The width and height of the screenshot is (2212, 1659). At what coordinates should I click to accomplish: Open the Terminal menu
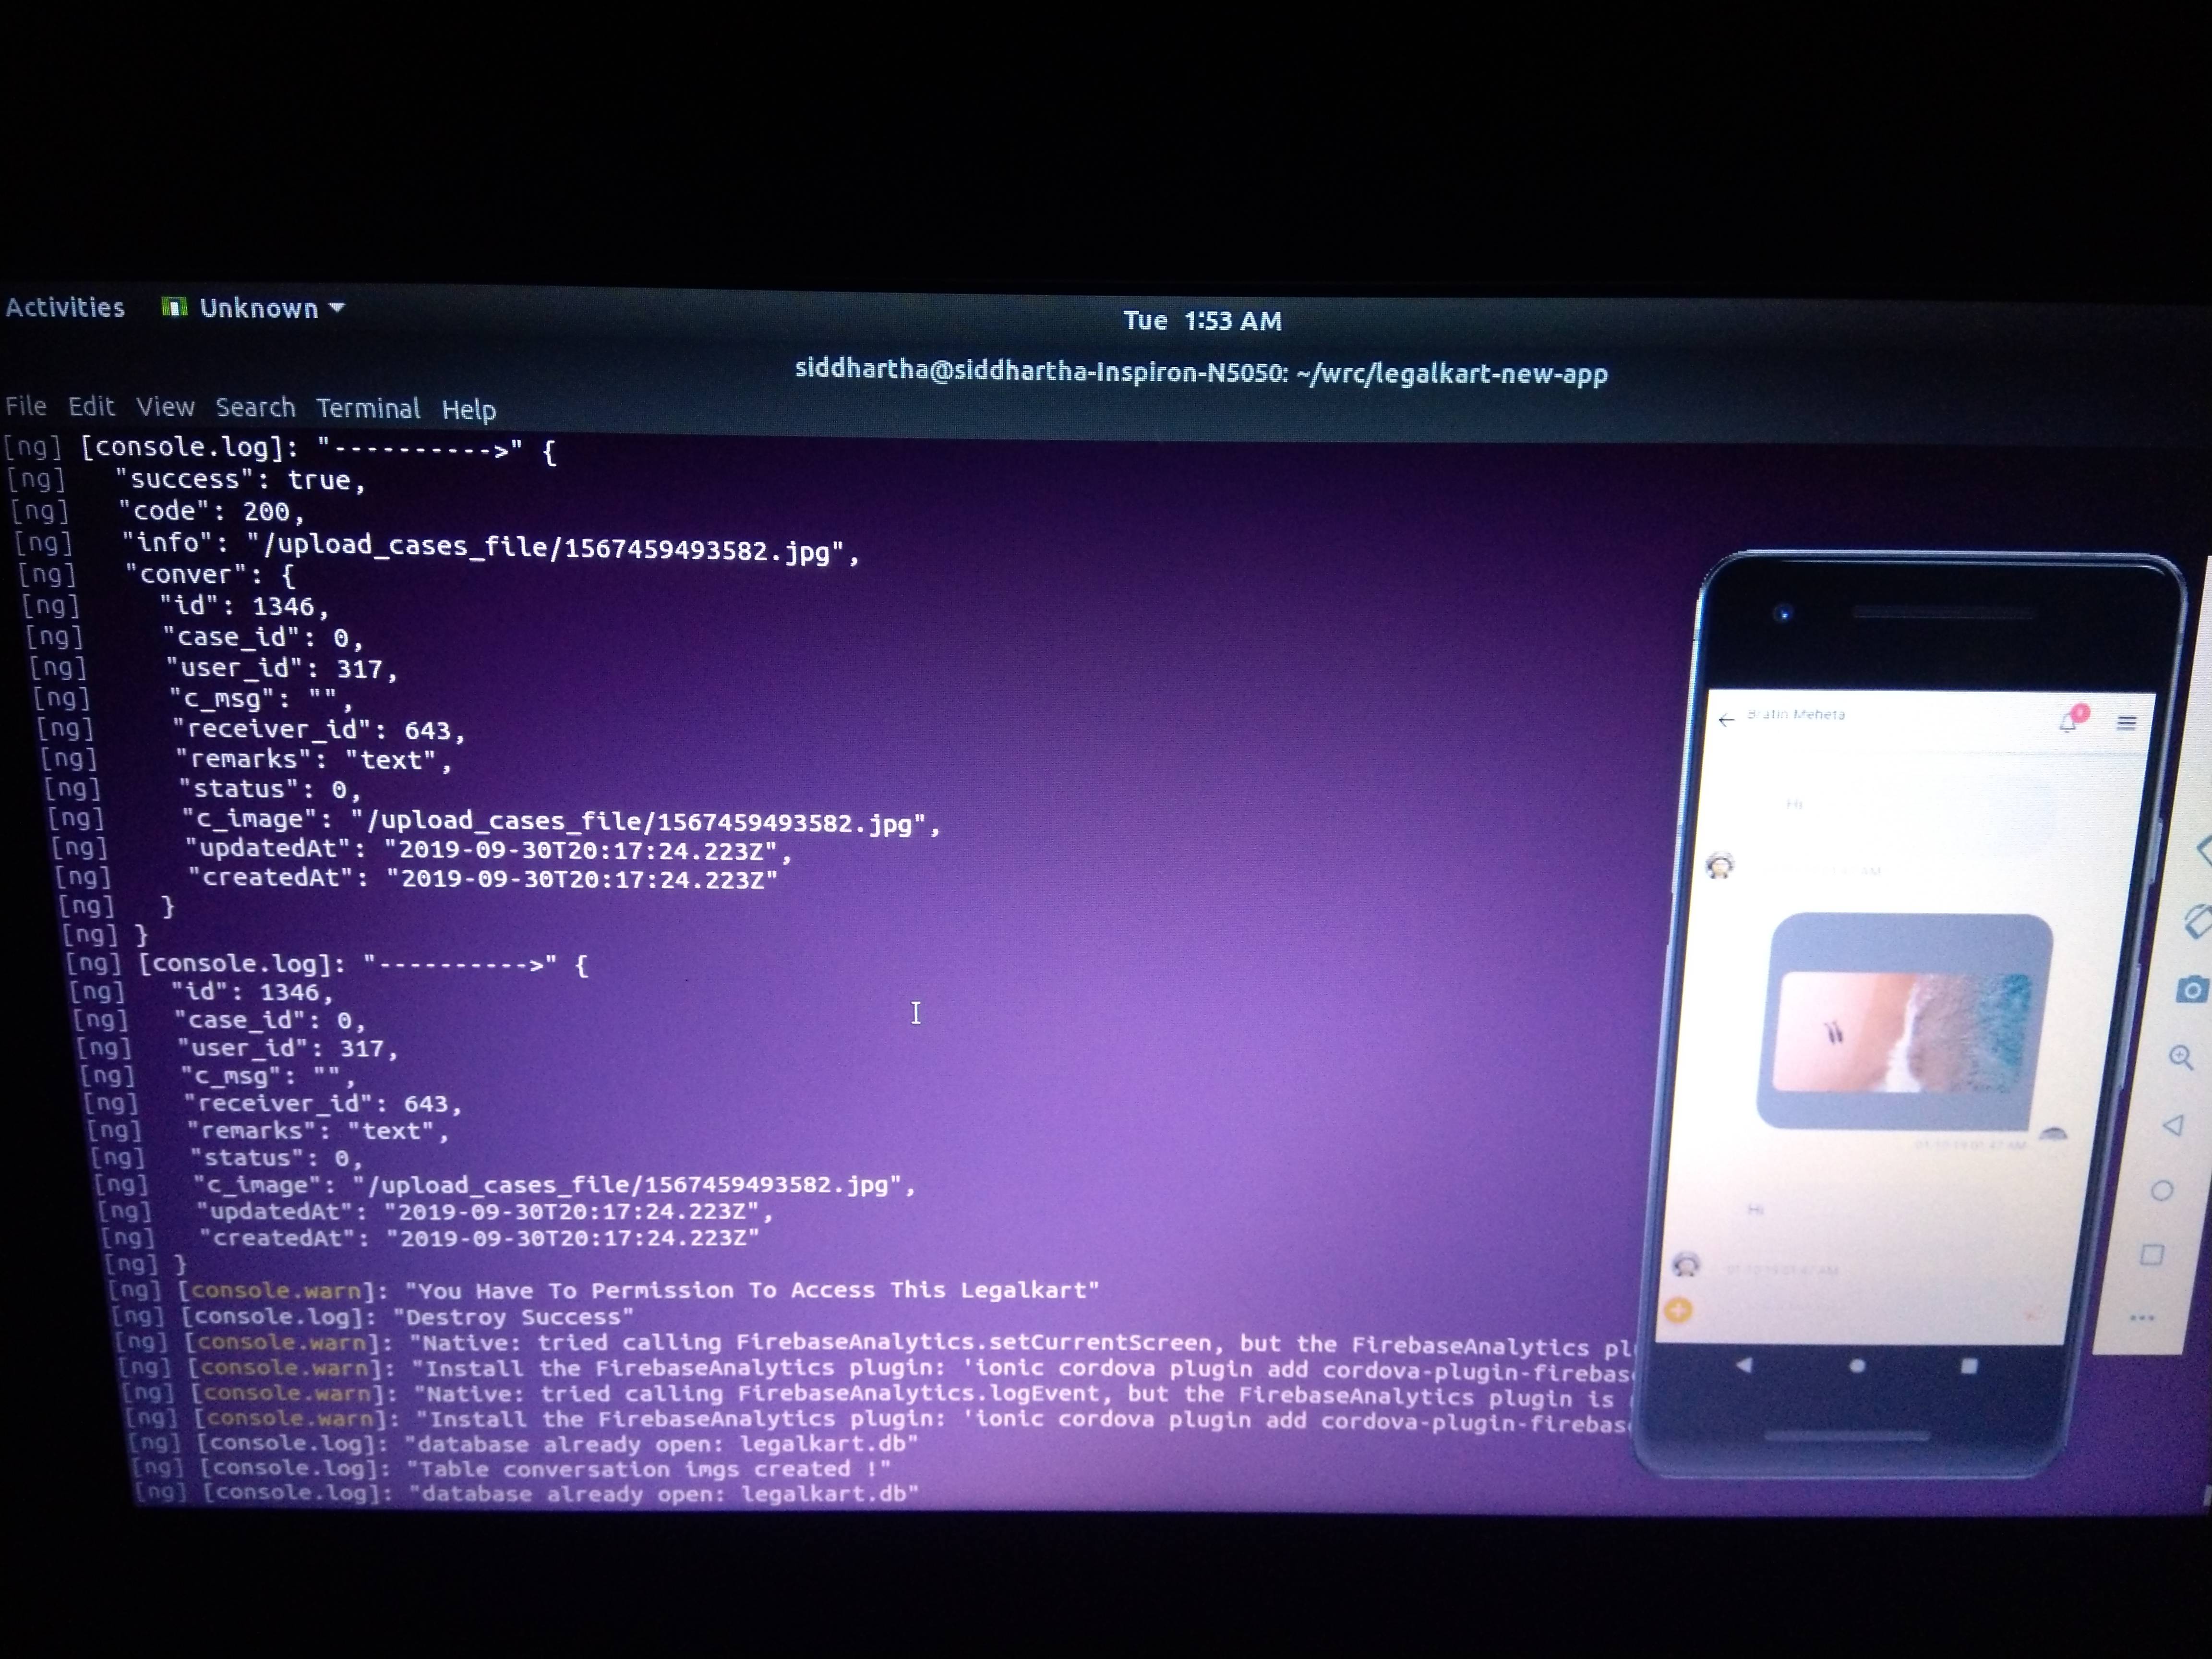pos(368,408)
